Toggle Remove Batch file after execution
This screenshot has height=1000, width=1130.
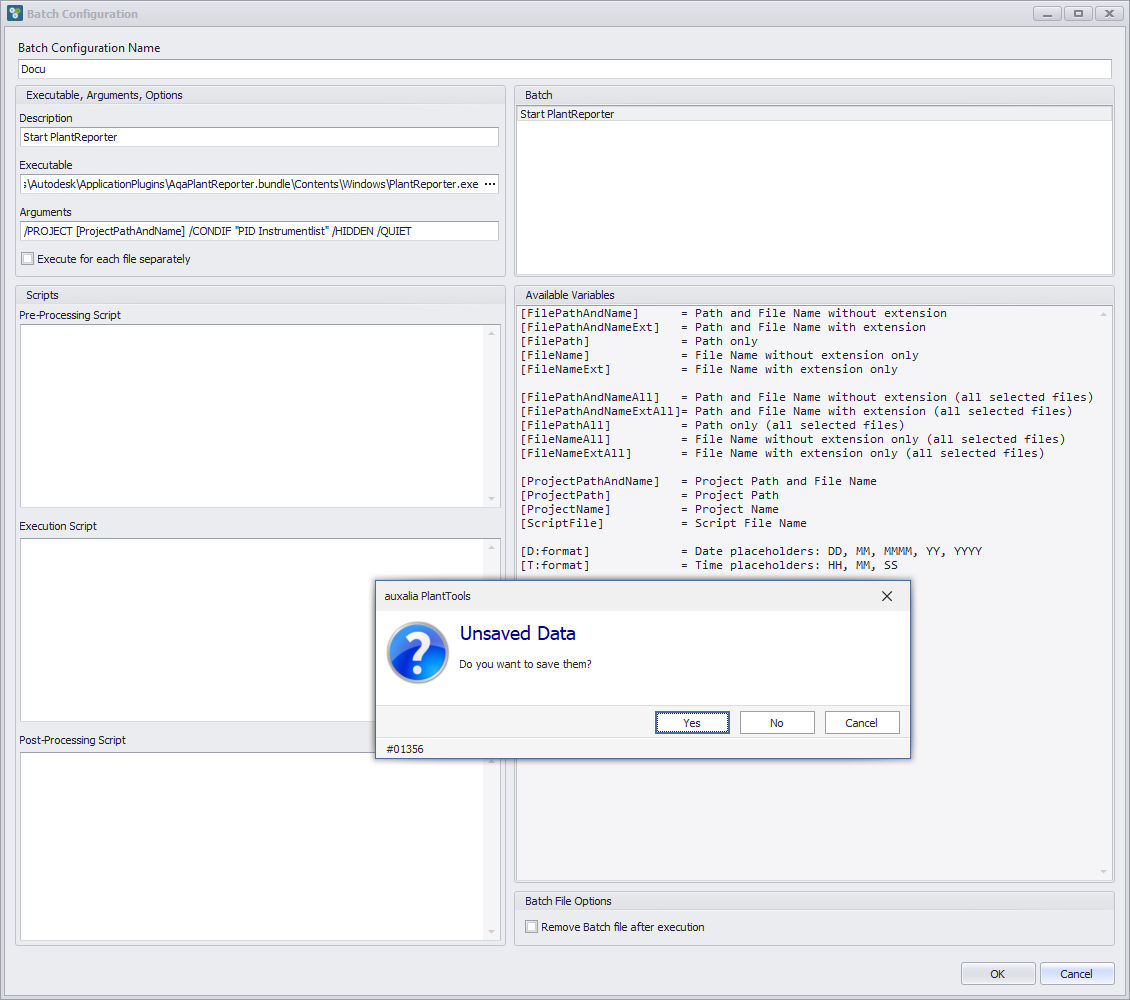(x=532, y=927)
